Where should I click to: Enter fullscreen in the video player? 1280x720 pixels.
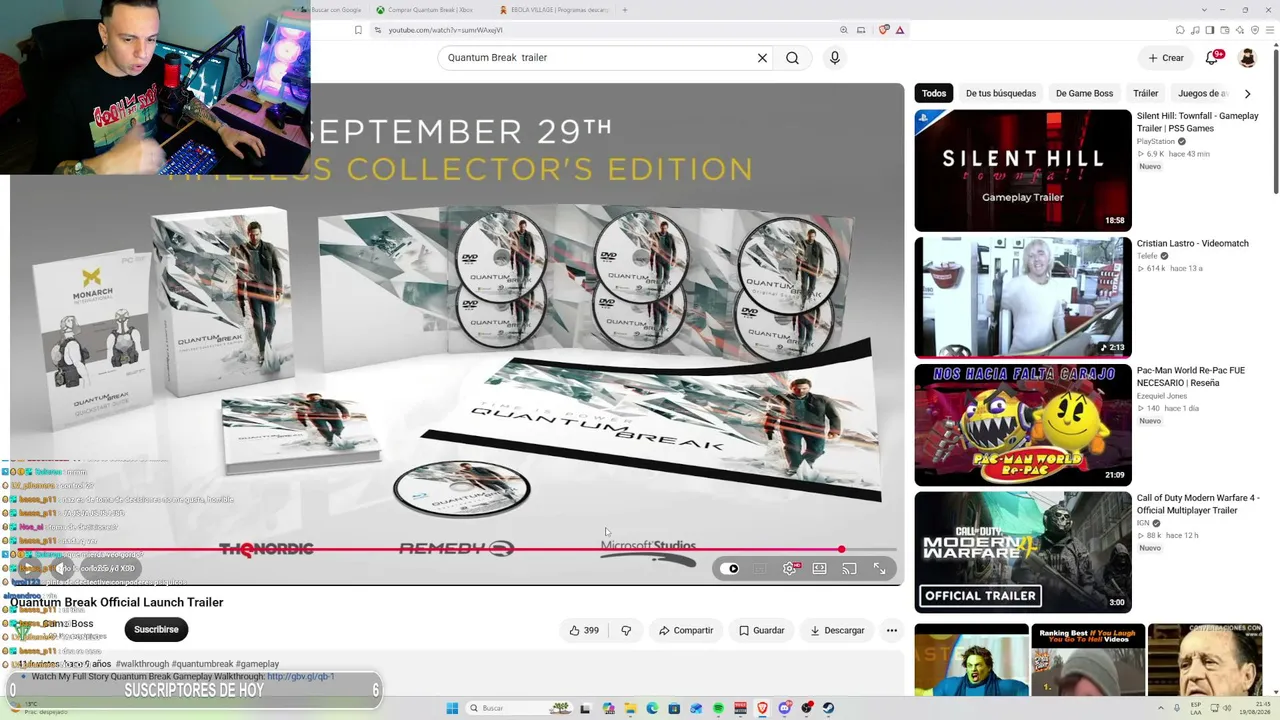coord(879,569)
